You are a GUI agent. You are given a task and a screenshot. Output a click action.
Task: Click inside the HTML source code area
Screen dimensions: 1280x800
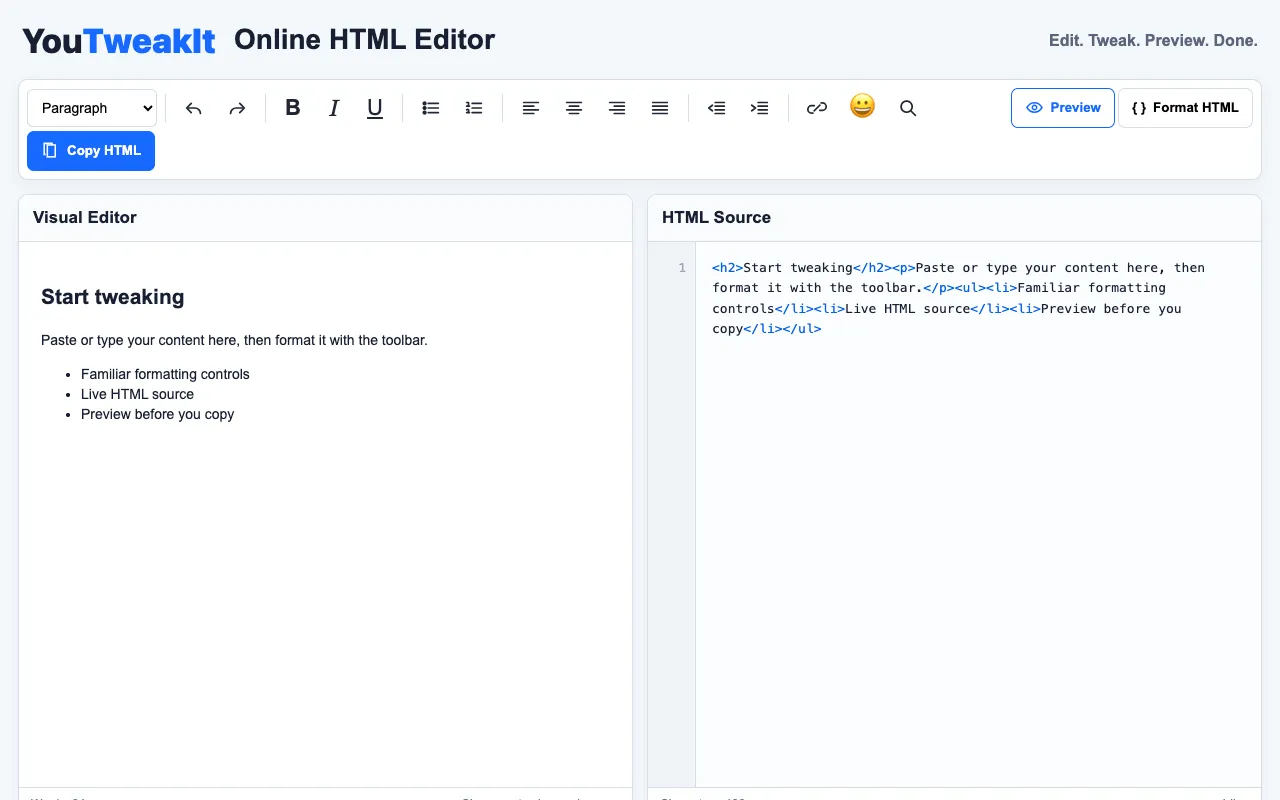[978, 514]
